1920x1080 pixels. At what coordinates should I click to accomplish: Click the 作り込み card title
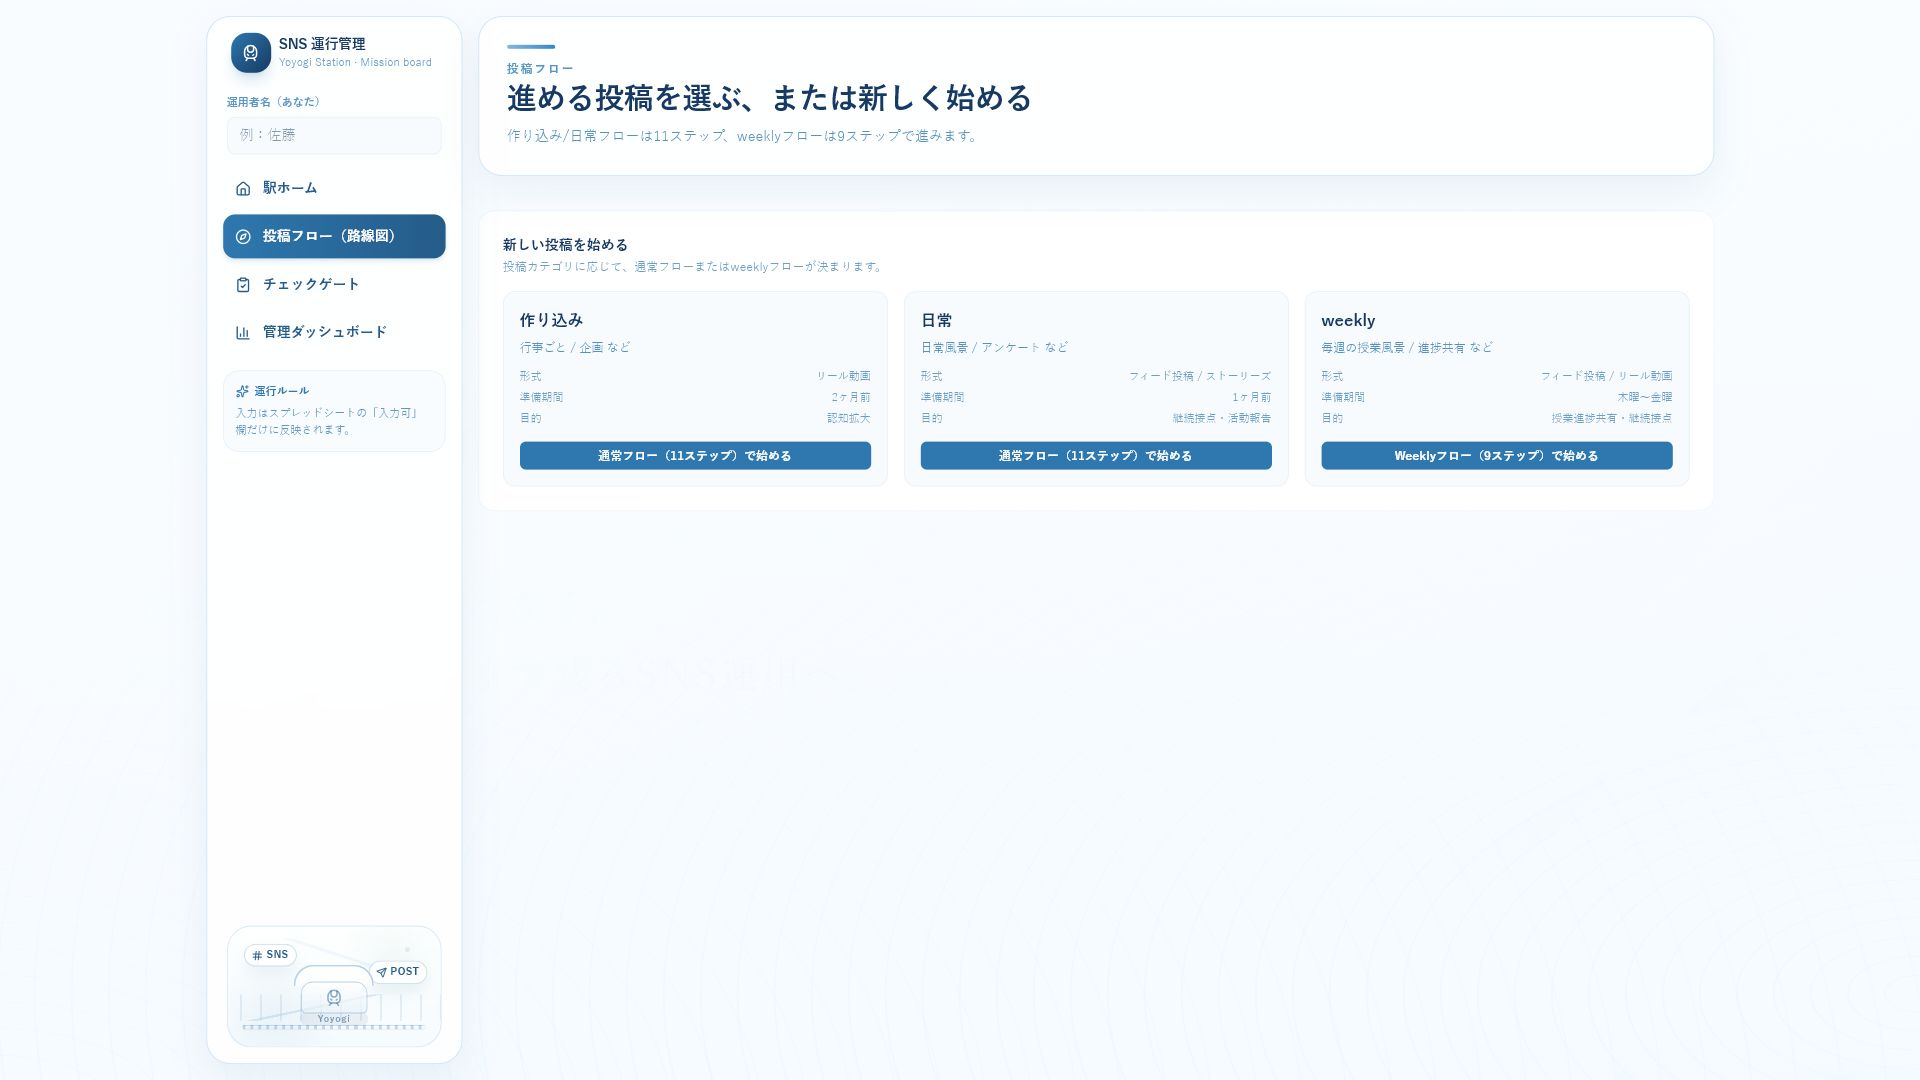pyautogui.click(x=551, y=320)
